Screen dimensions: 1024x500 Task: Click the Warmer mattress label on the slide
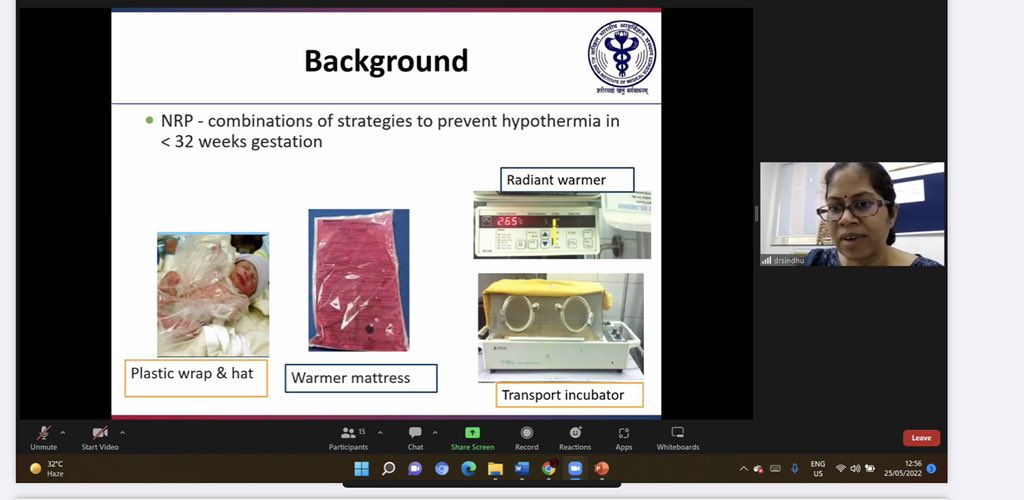[361, 378]
